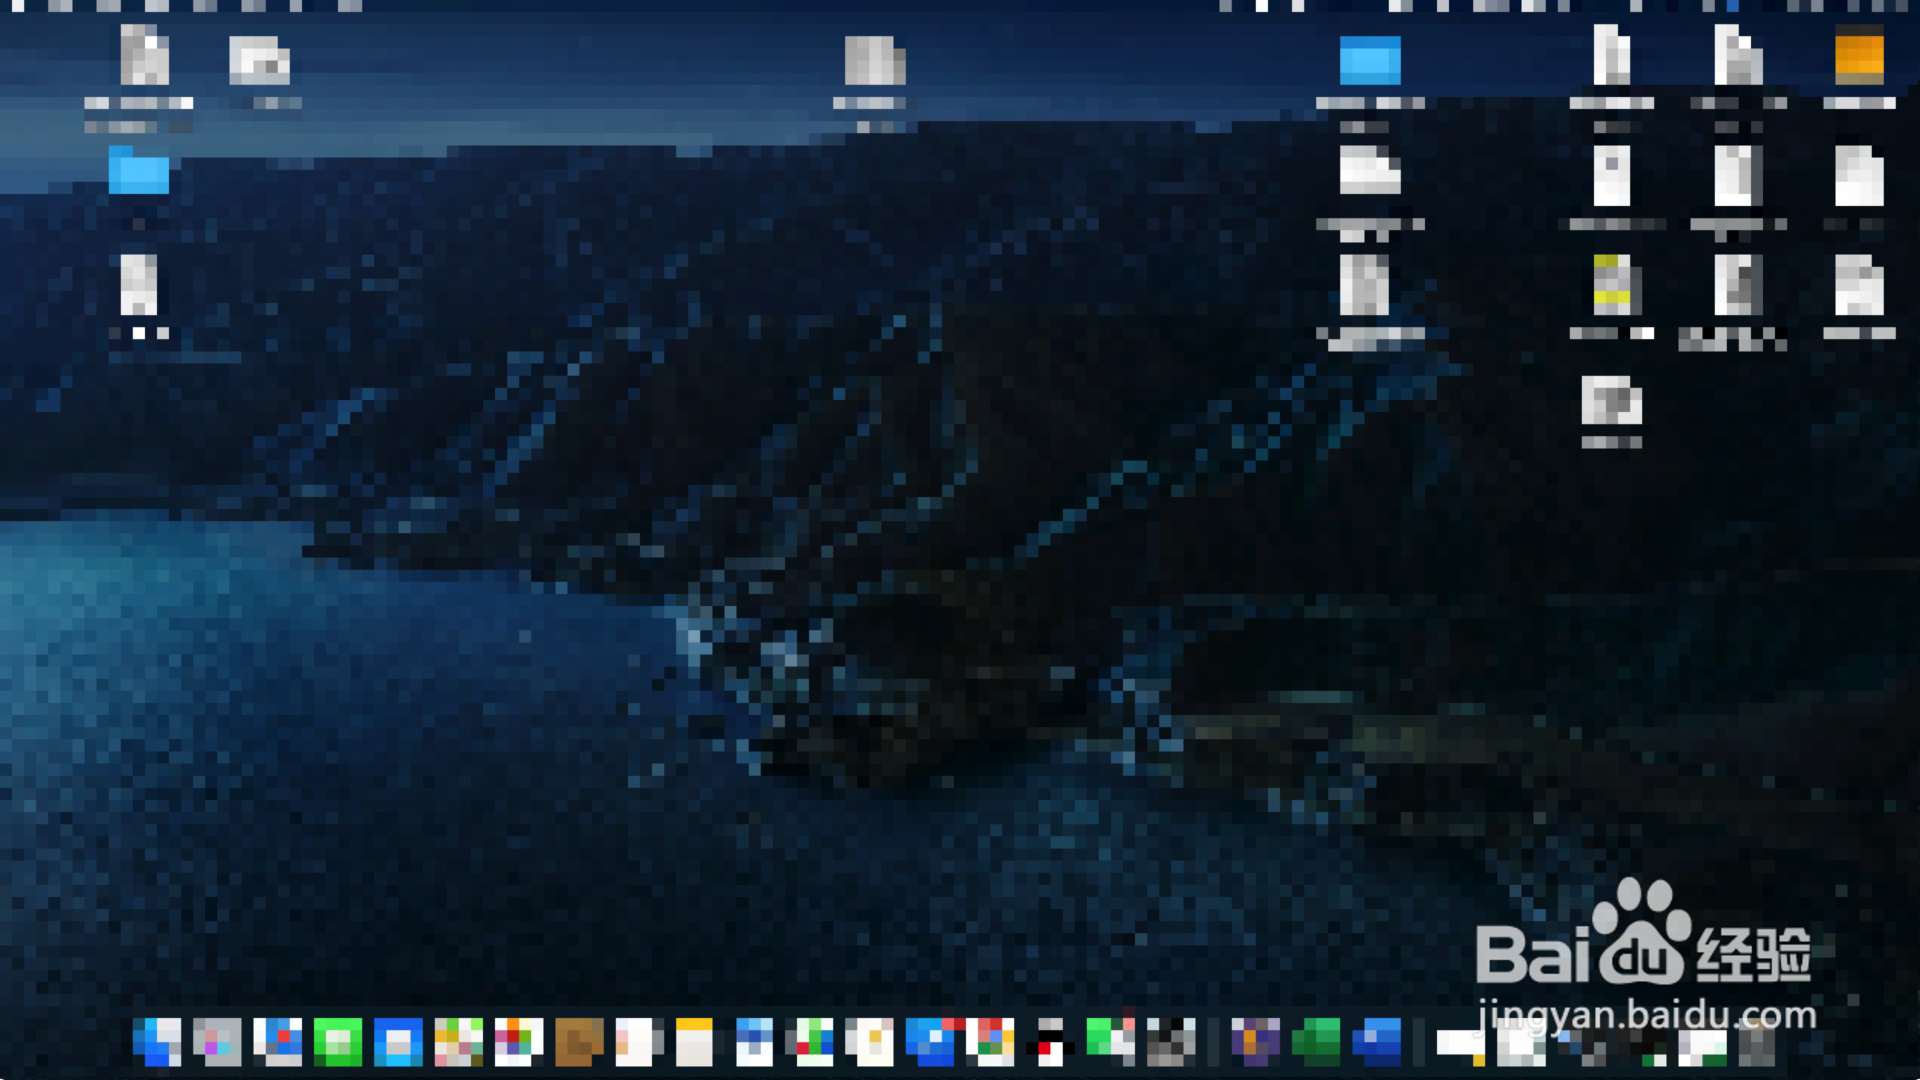Open the yellow-topped Notes app in the dock
Image resolution: width=1920 pixels, height=1080 pixels.
694,1043
